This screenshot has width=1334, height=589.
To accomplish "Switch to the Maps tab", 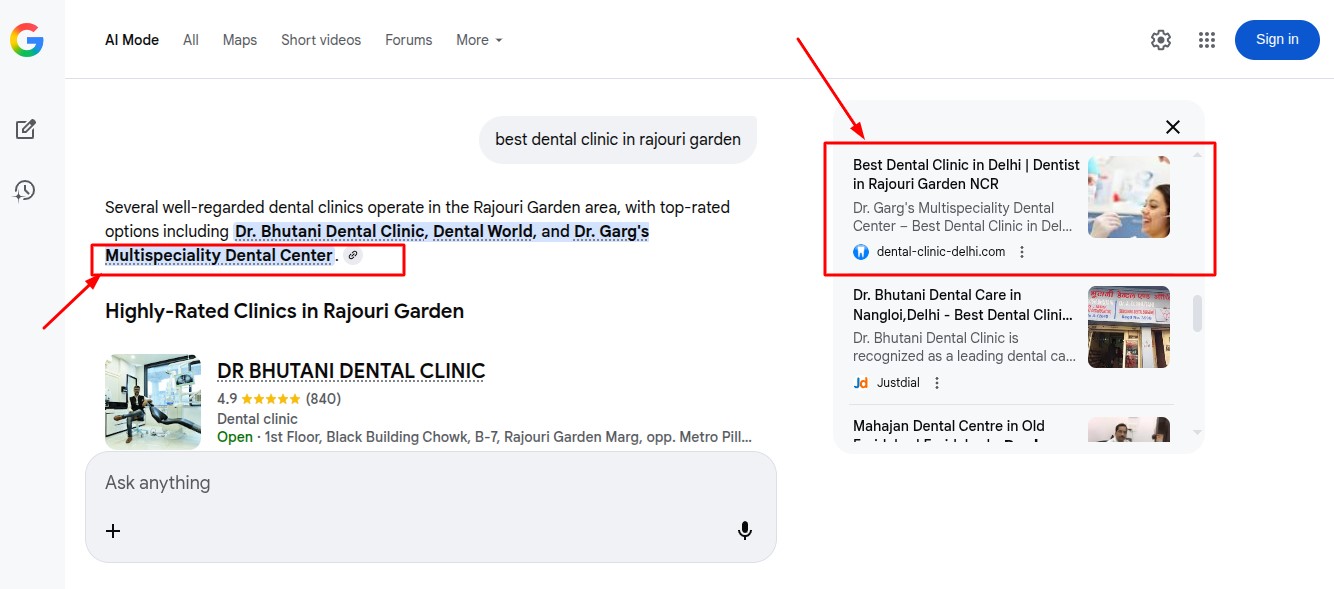I will coord(239,40).
